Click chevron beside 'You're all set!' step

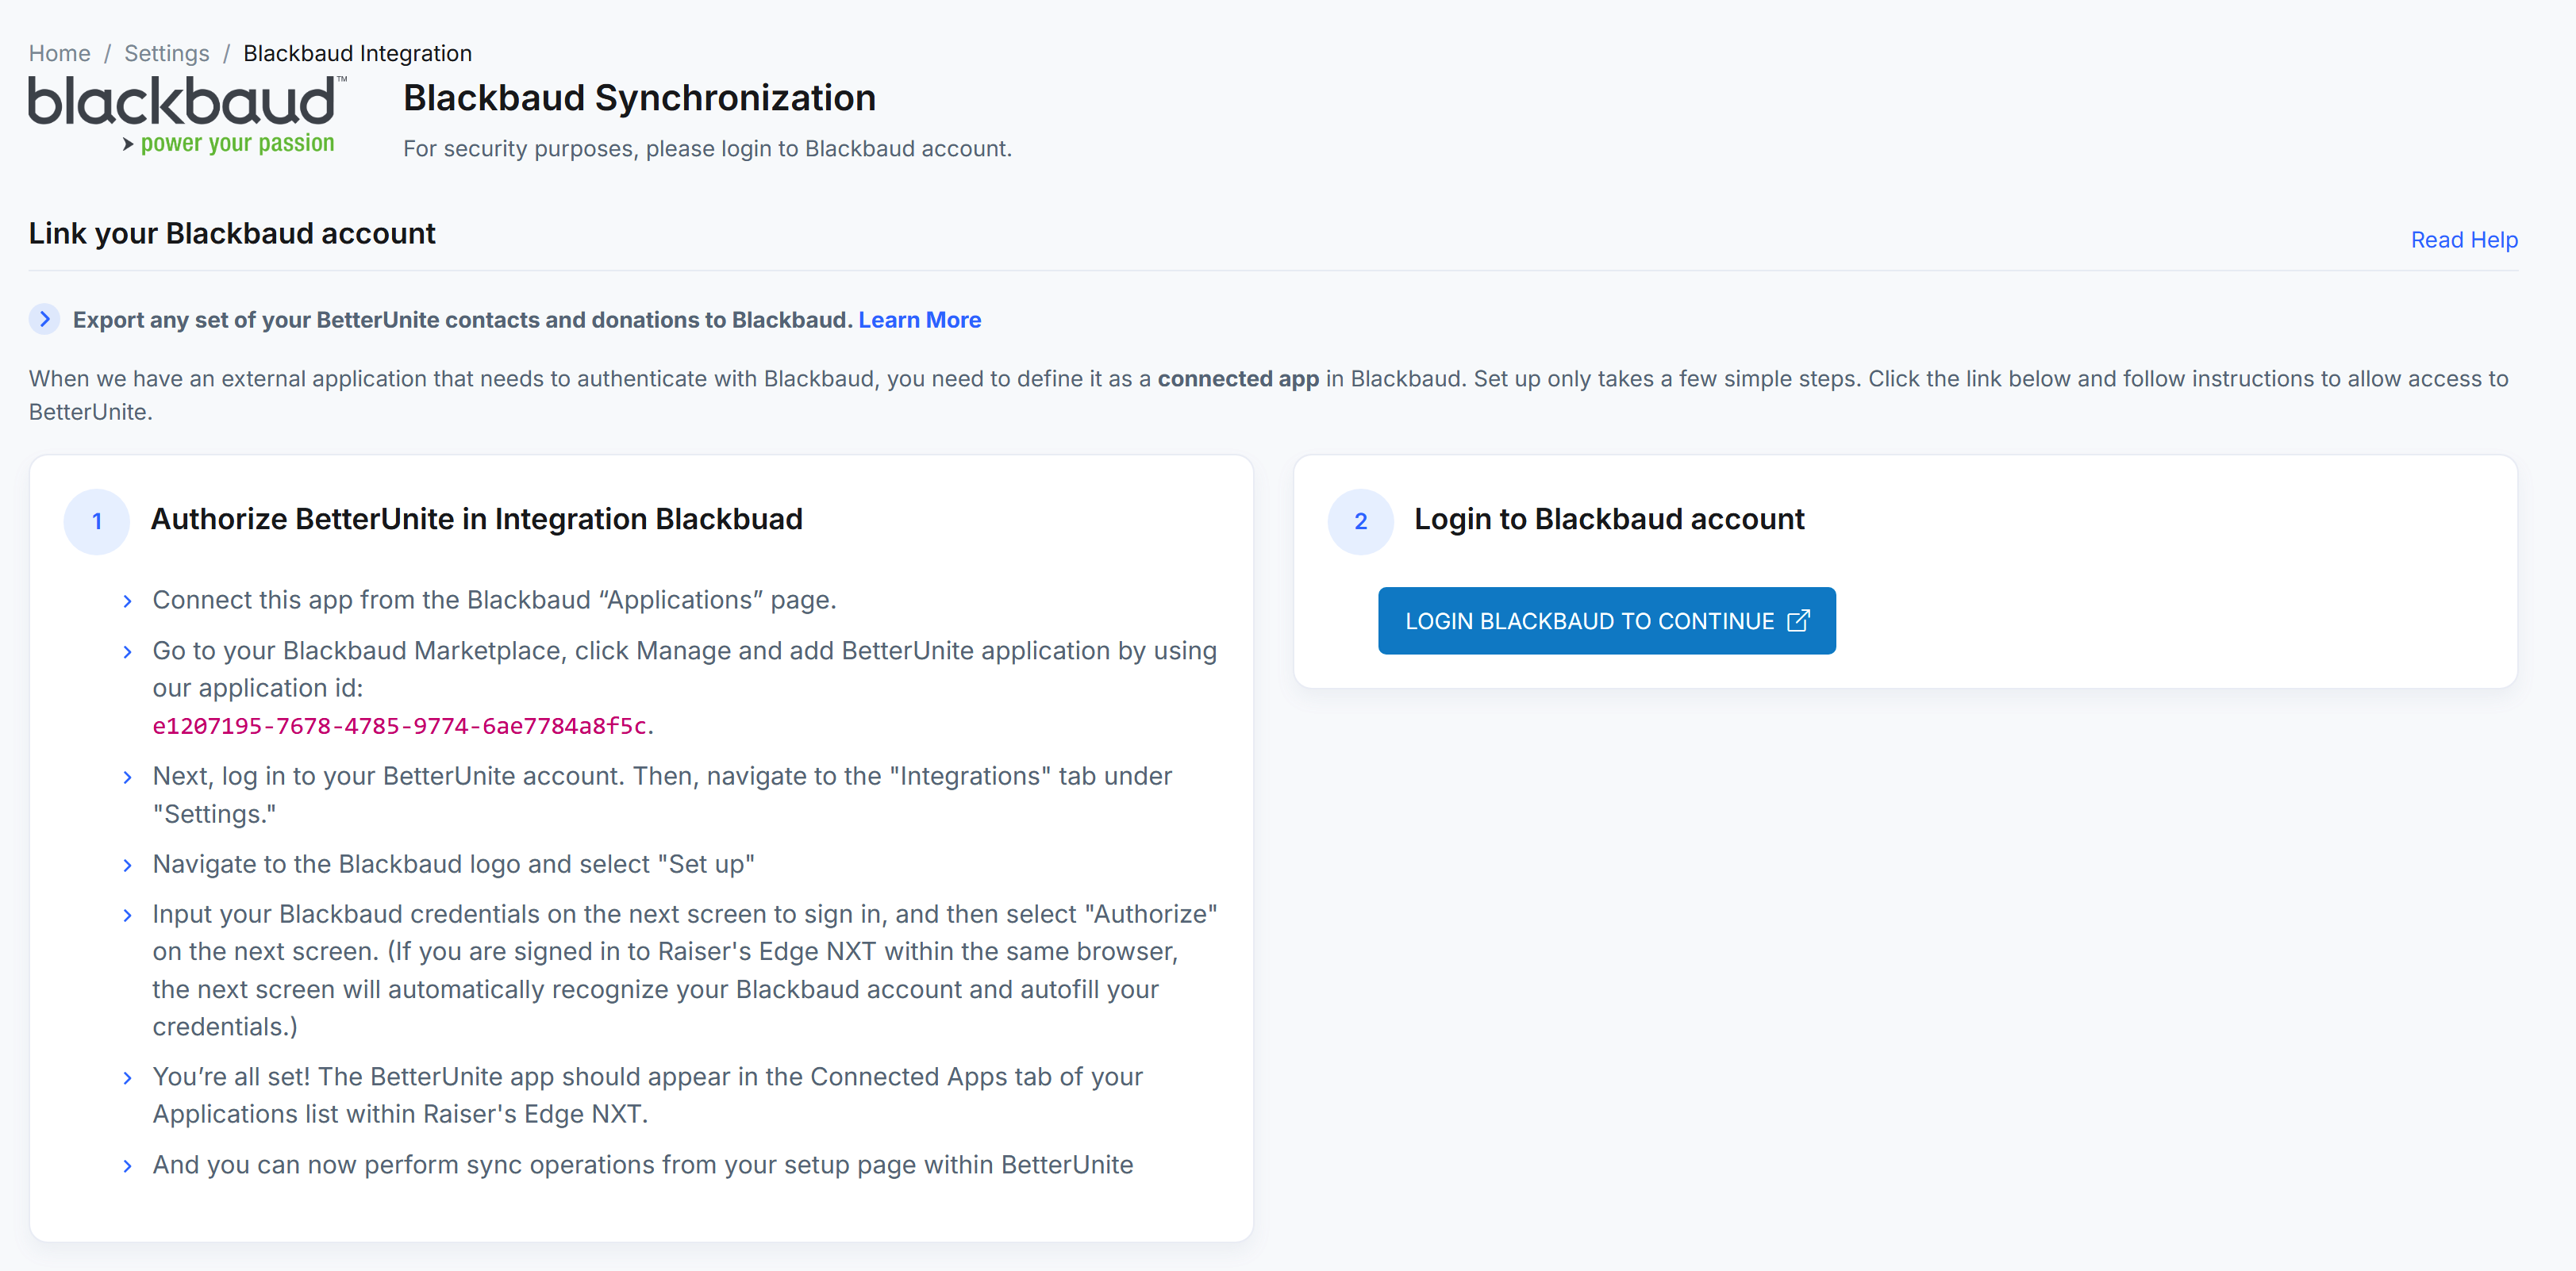pos(127,1078)
